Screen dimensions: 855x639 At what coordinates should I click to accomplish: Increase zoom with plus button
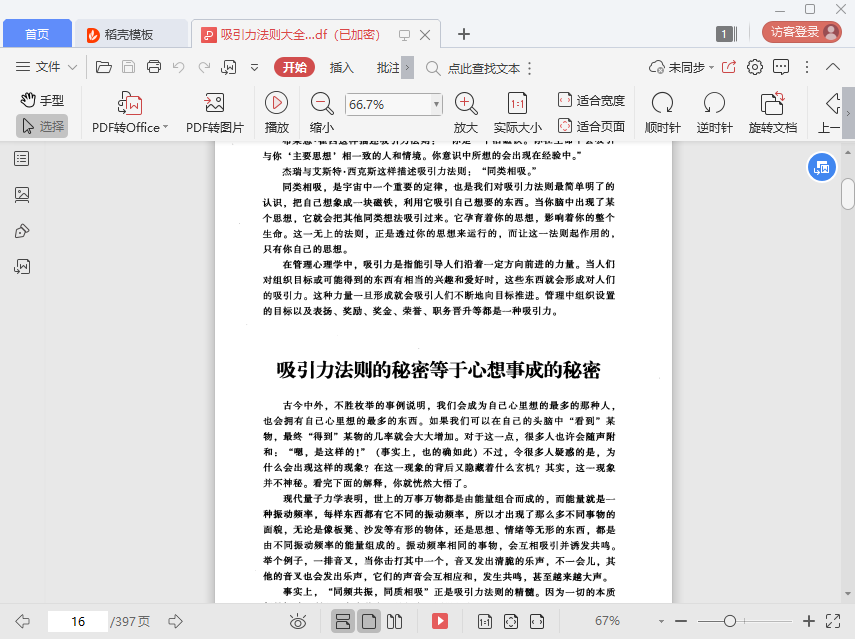coord(809,621)
